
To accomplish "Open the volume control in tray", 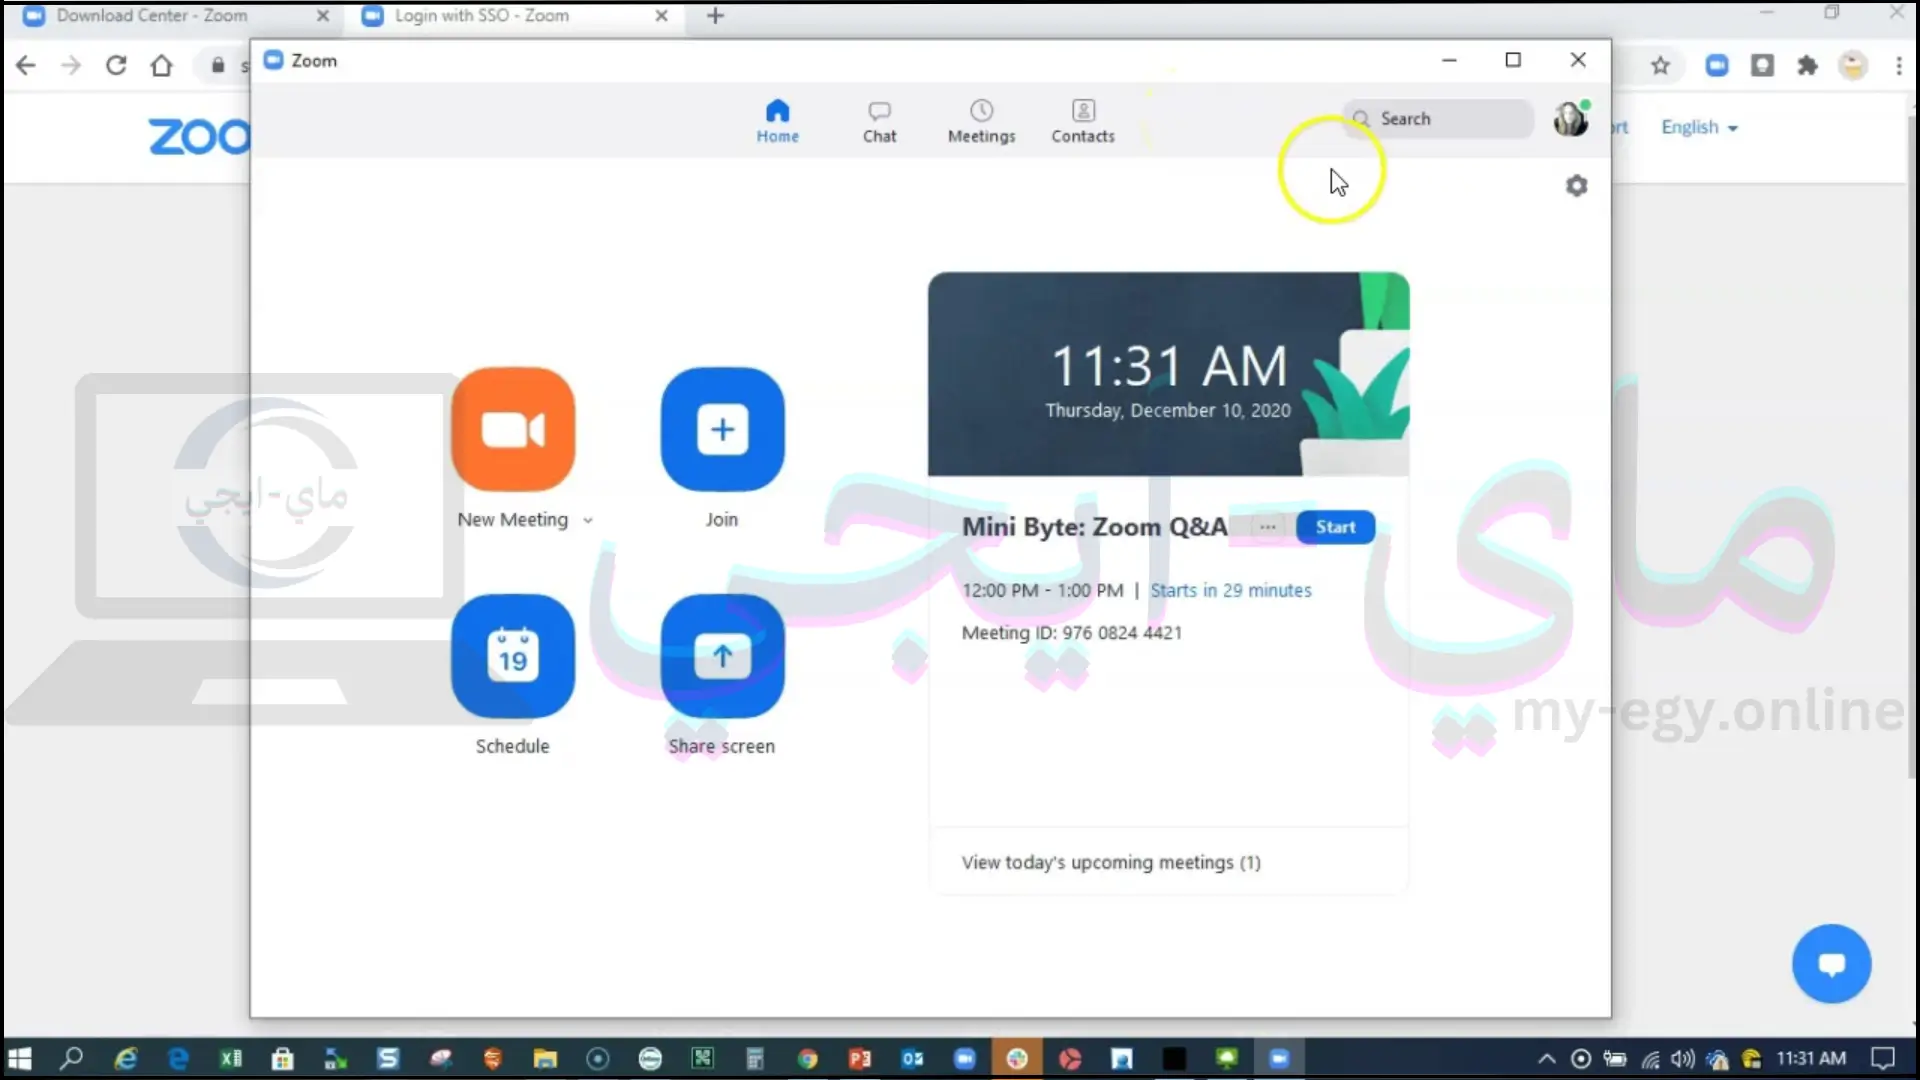I will point(1683,1058).
